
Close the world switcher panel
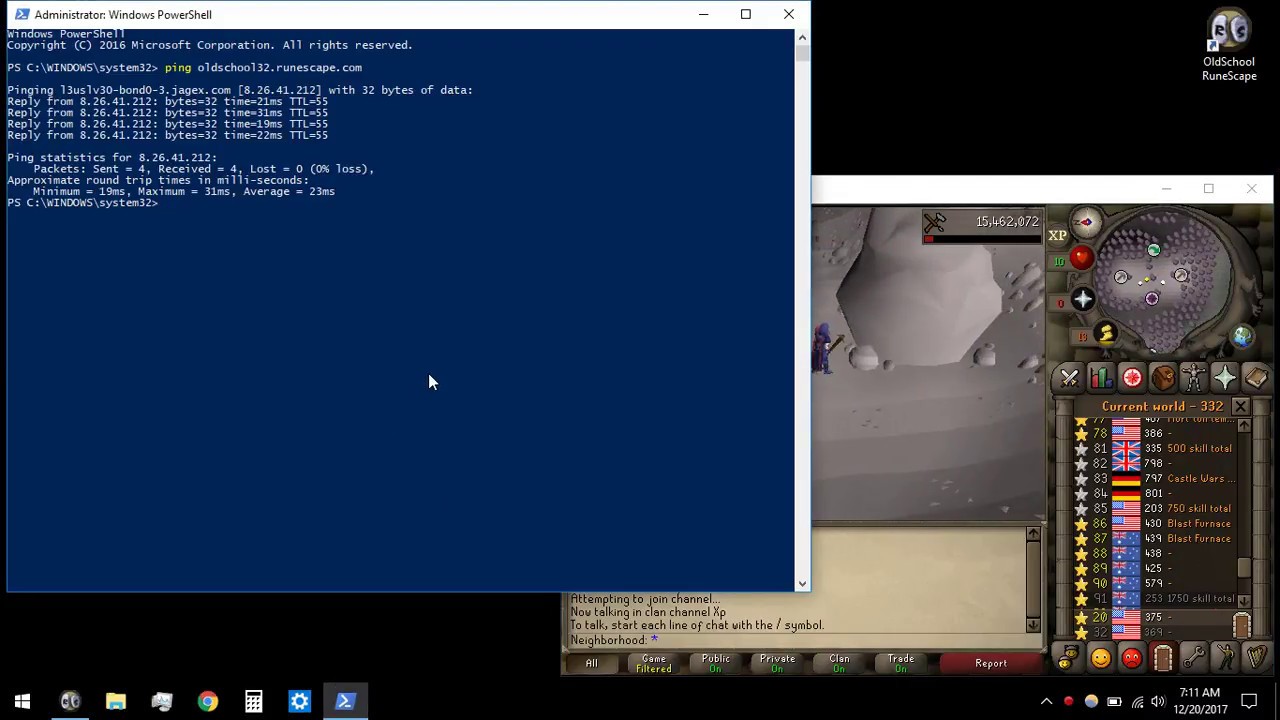click(1240, 406)
